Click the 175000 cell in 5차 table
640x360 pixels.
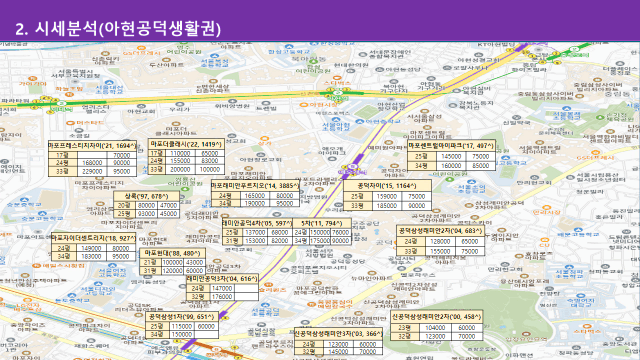pos(320,241)
